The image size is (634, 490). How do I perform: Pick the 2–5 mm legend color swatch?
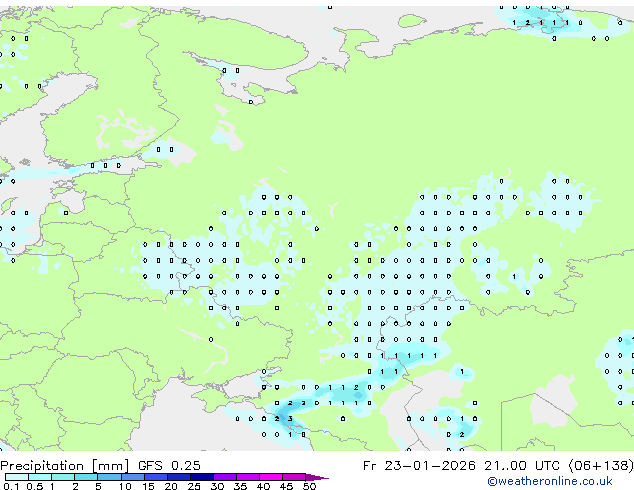86,477
